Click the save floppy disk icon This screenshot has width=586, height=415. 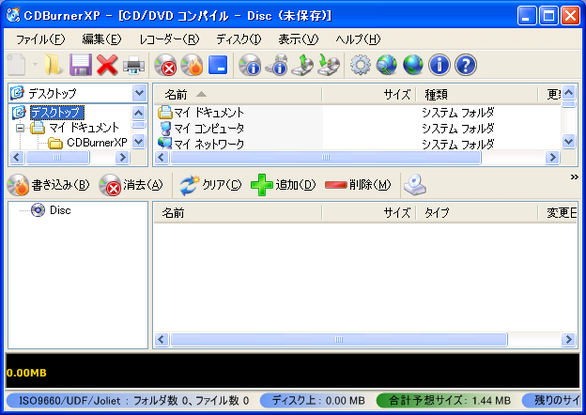click(x=81, y=65)
